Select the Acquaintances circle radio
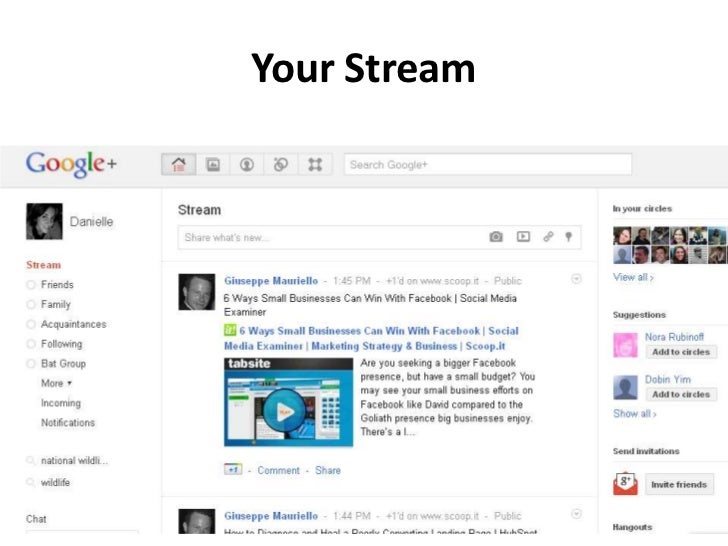The width and height of the screenshot is (728, 546). tap(31, 324)
